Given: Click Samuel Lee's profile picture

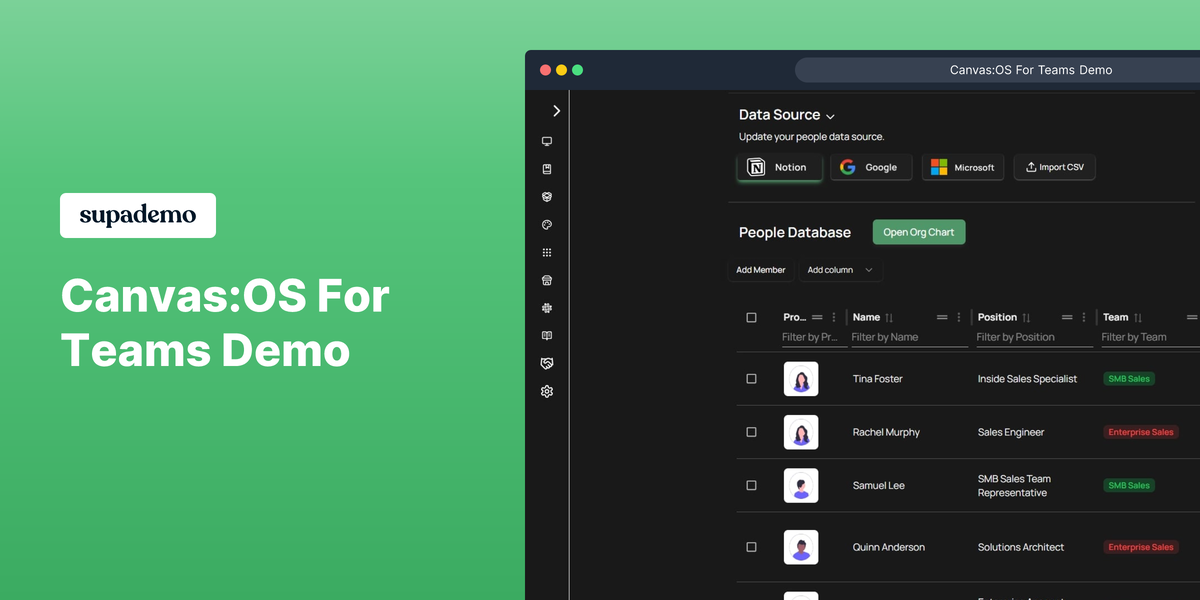Looking at the screenshot, I should tap(801, 485).
